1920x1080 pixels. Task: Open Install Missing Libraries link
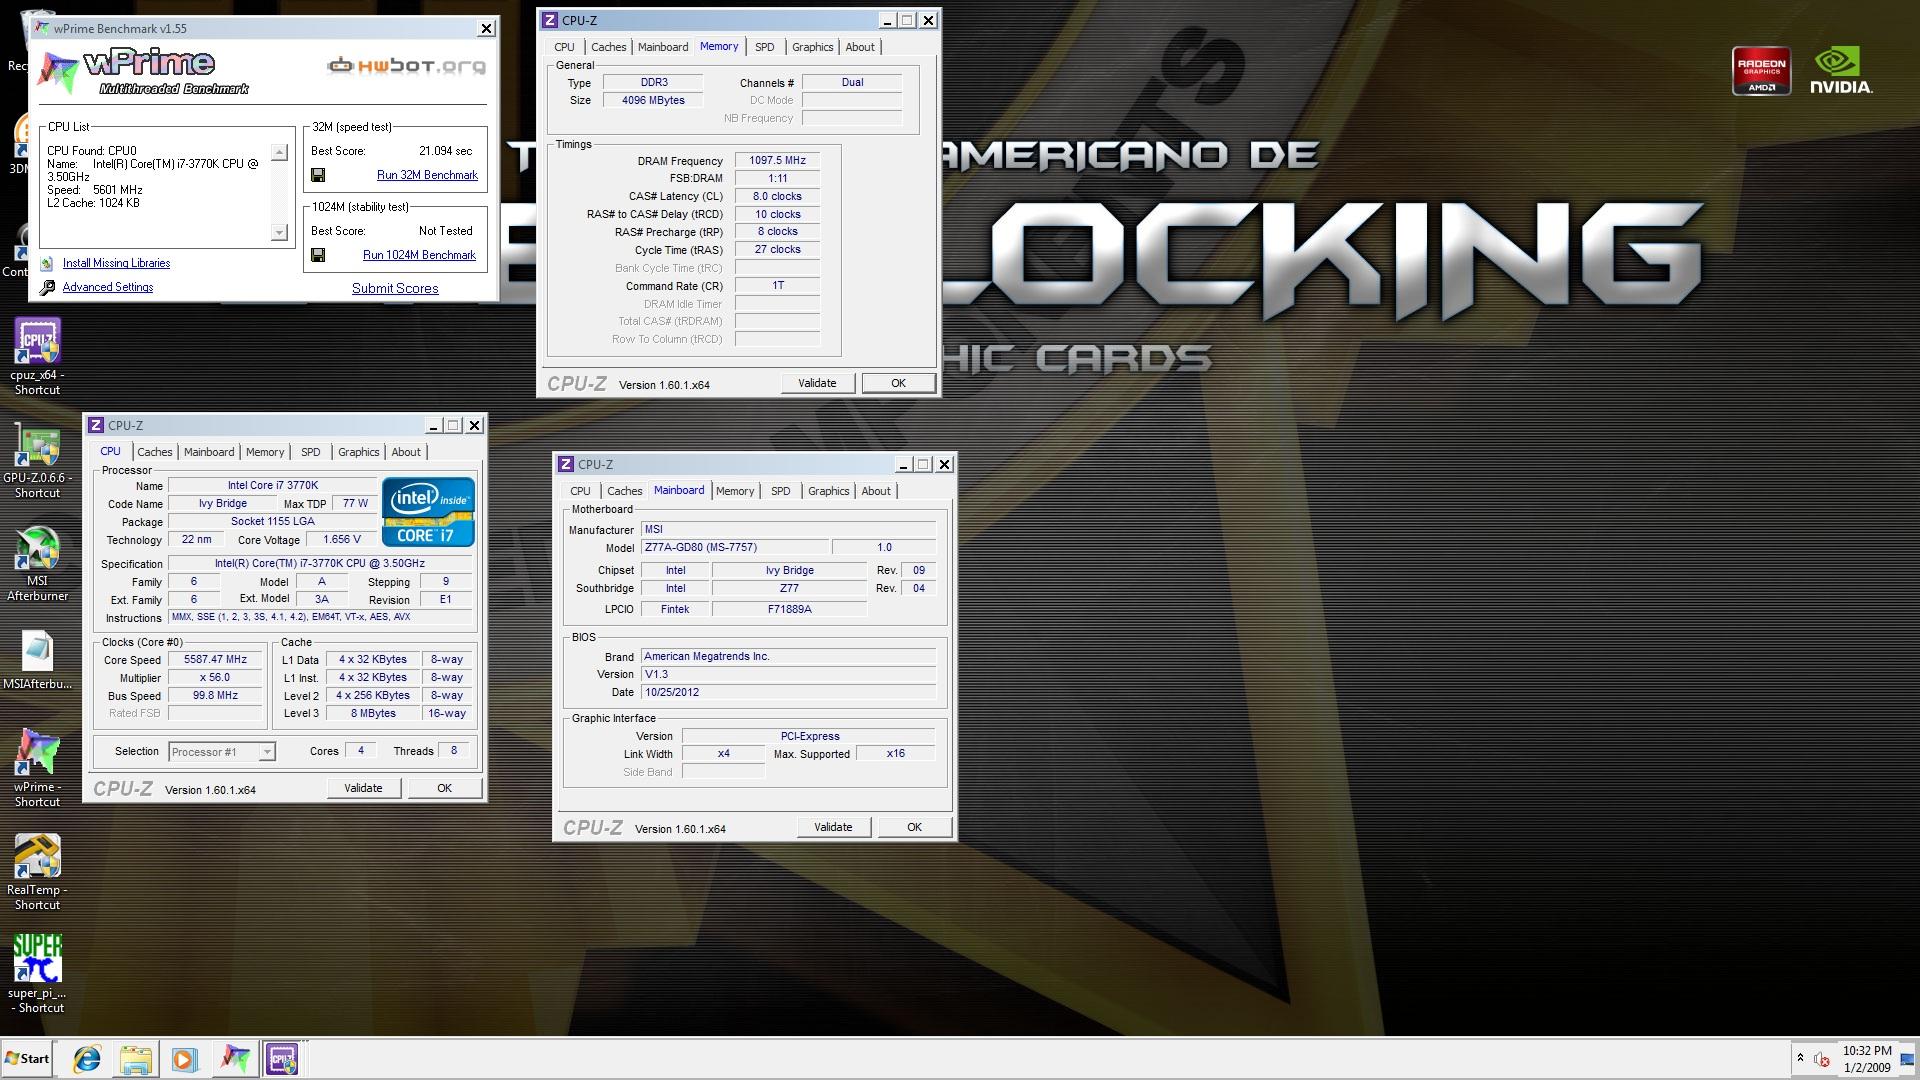click(x=116, y=263)
